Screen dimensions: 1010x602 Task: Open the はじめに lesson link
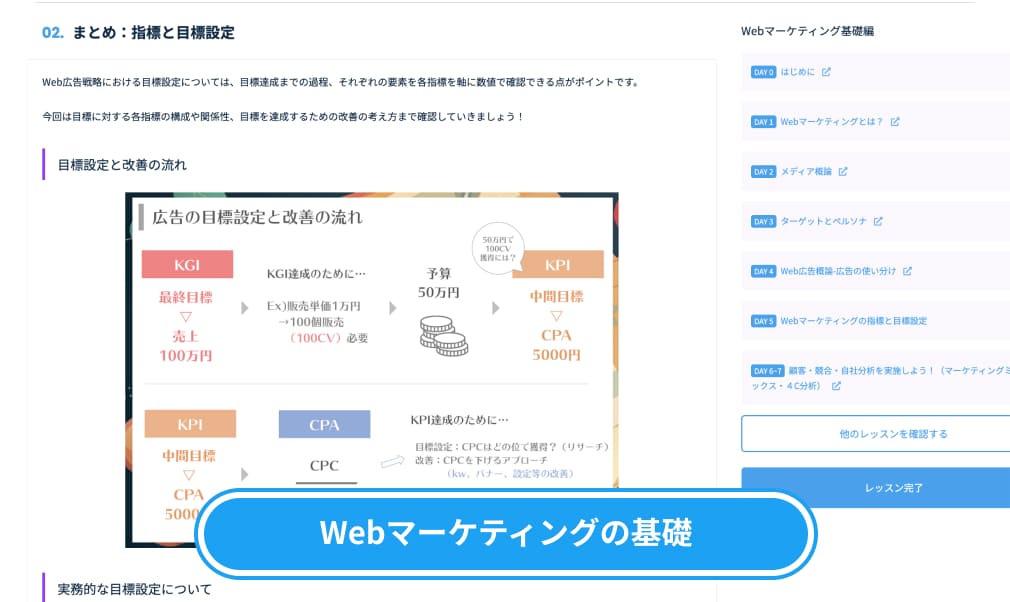[x=797, y=72]
